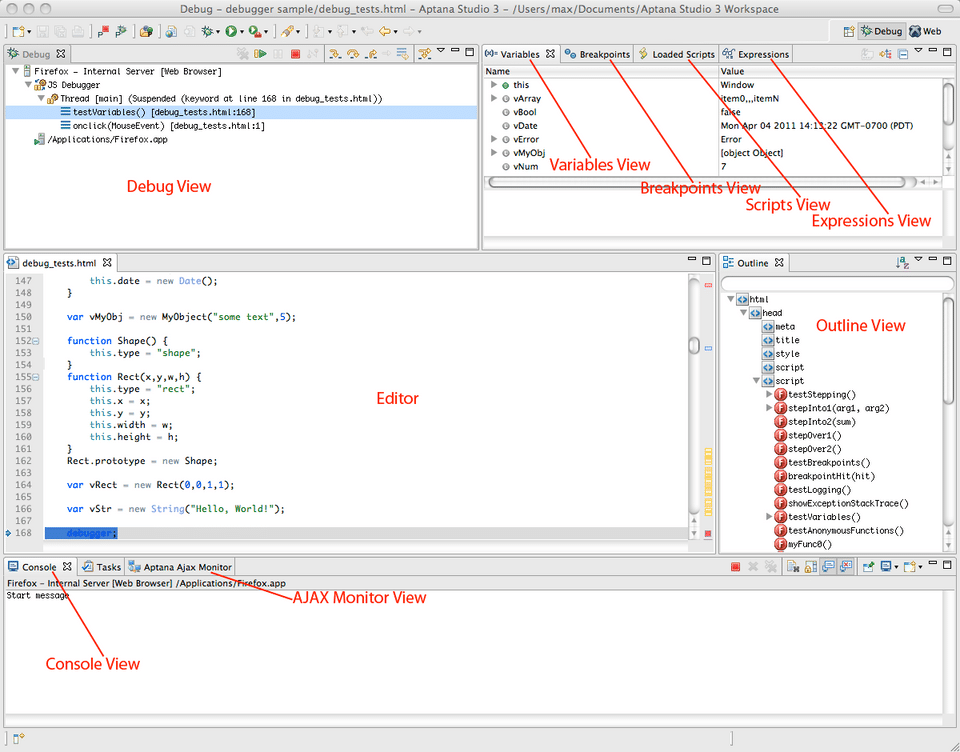Click the editor vertical scrollbar thumb

(694, 345)
